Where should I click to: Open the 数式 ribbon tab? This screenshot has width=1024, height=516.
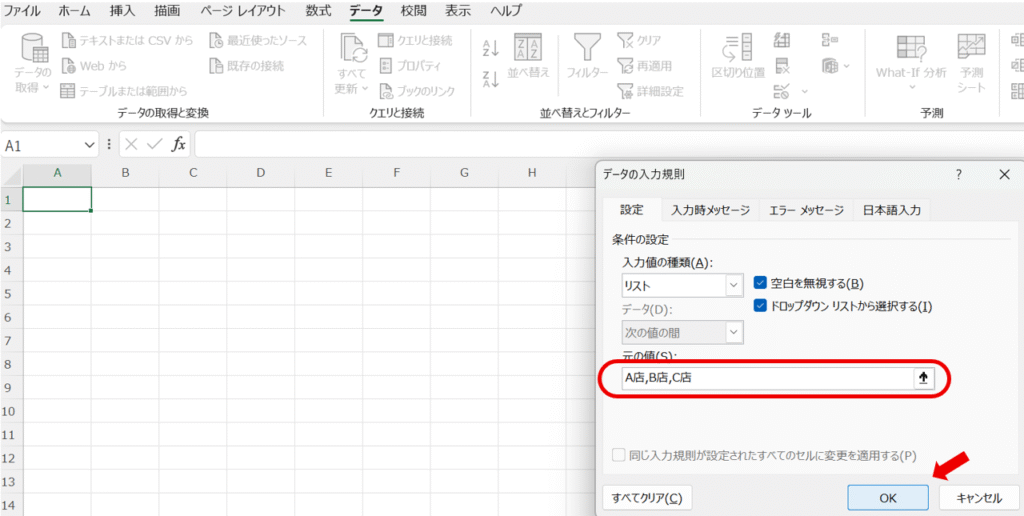(x=318, y=11)
